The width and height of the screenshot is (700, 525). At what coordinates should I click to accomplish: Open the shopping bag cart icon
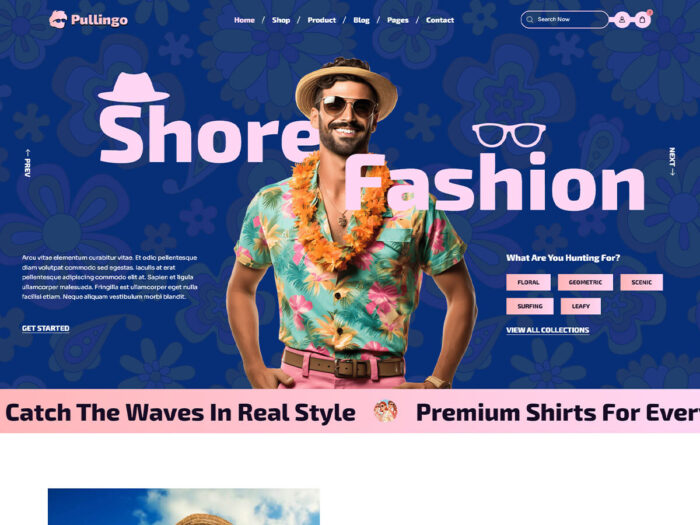coord(642,20)
